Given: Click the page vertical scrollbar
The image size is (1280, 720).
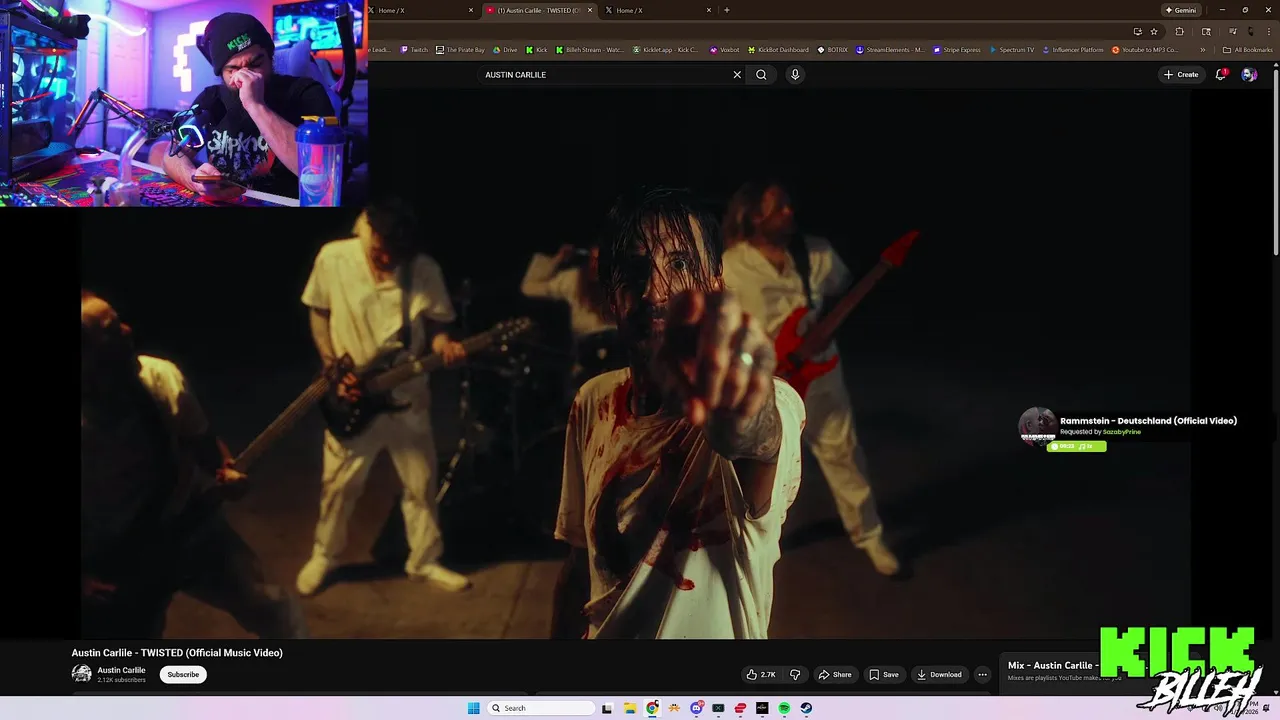Looking at the screenshot, I should tap(1275, 160).
